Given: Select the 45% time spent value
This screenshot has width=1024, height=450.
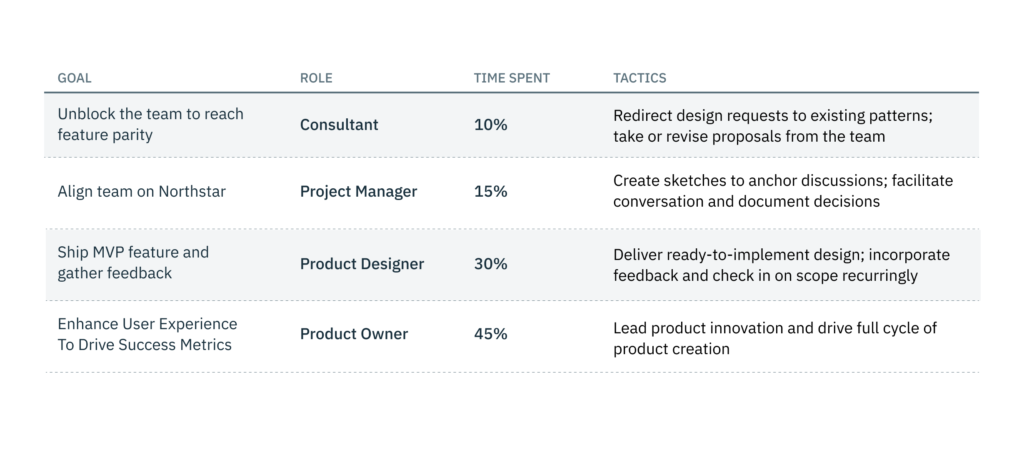Looking at the screenshot, I should 491,334.
